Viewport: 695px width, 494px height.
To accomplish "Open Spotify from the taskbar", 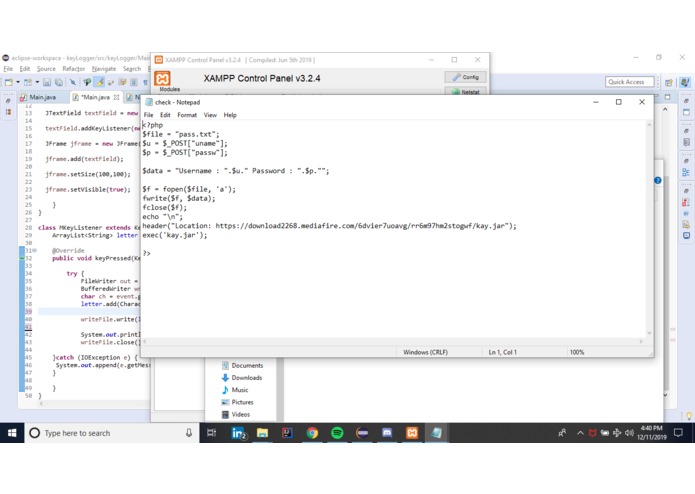I will [337, 433].
